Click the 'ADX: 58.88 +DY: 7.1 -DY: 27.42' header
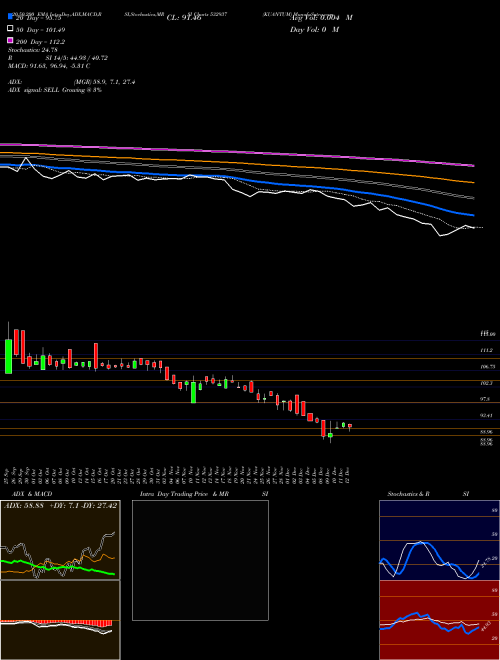Viewport: 500px width, 660px height. (60, 505)
